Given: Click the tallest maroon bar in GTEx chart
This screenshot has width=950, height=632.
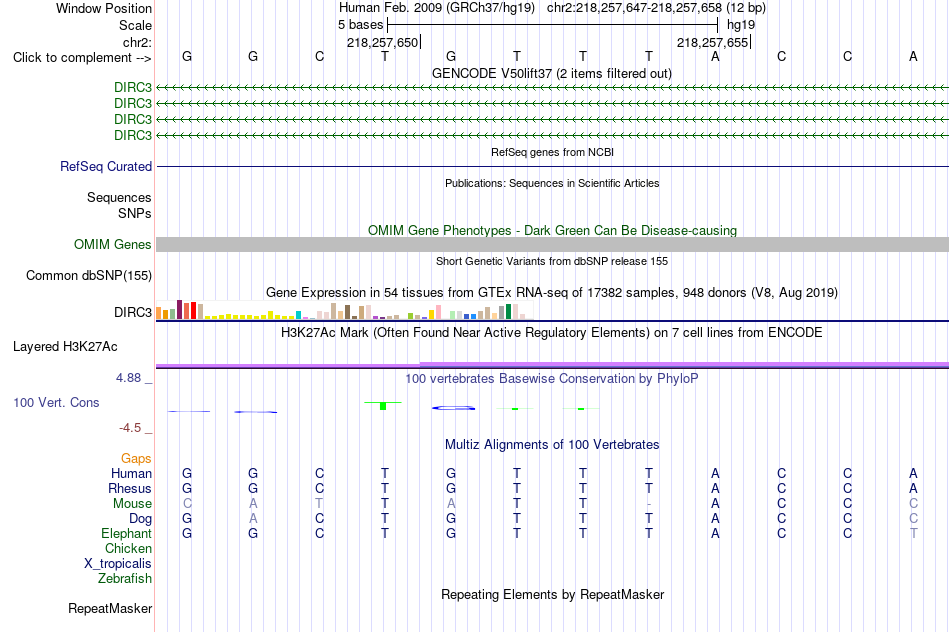Looking at the screenshot, I should pyautogui.click(x=179, y=310).
